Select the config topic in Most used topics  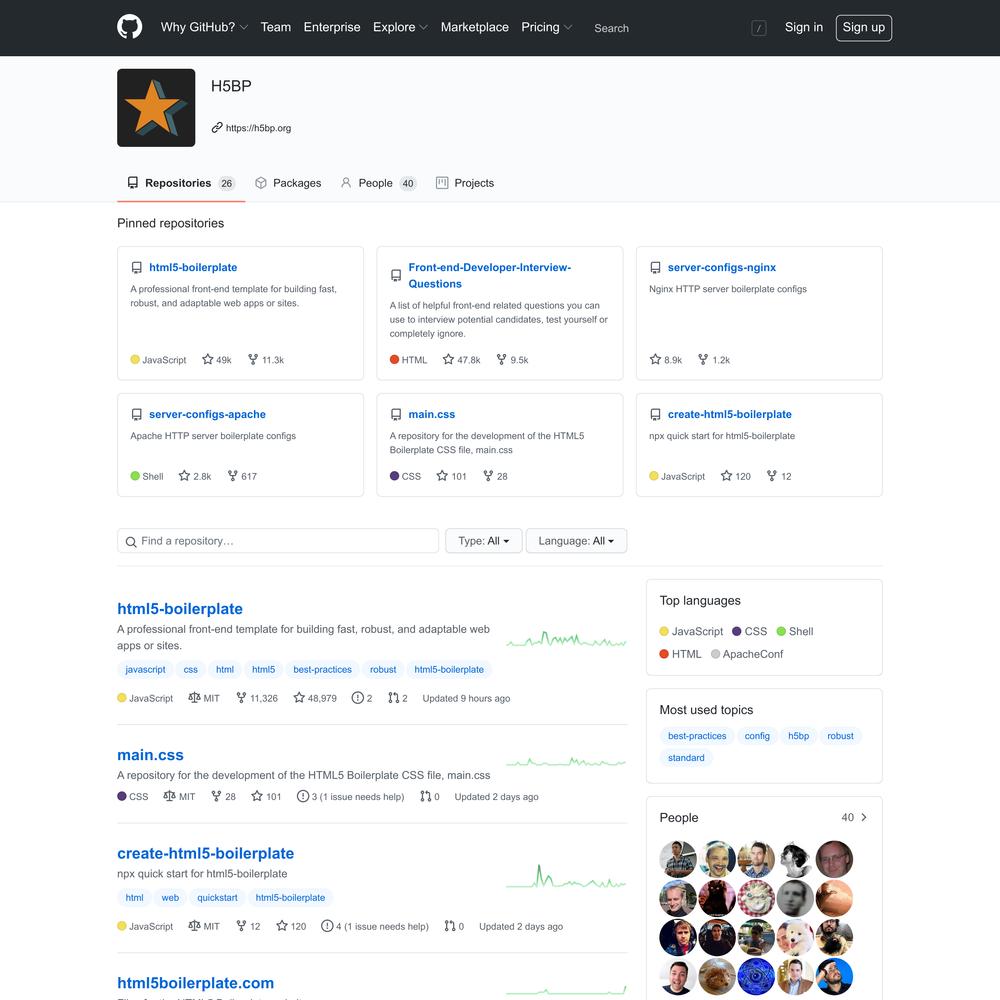tap(757, 736)
